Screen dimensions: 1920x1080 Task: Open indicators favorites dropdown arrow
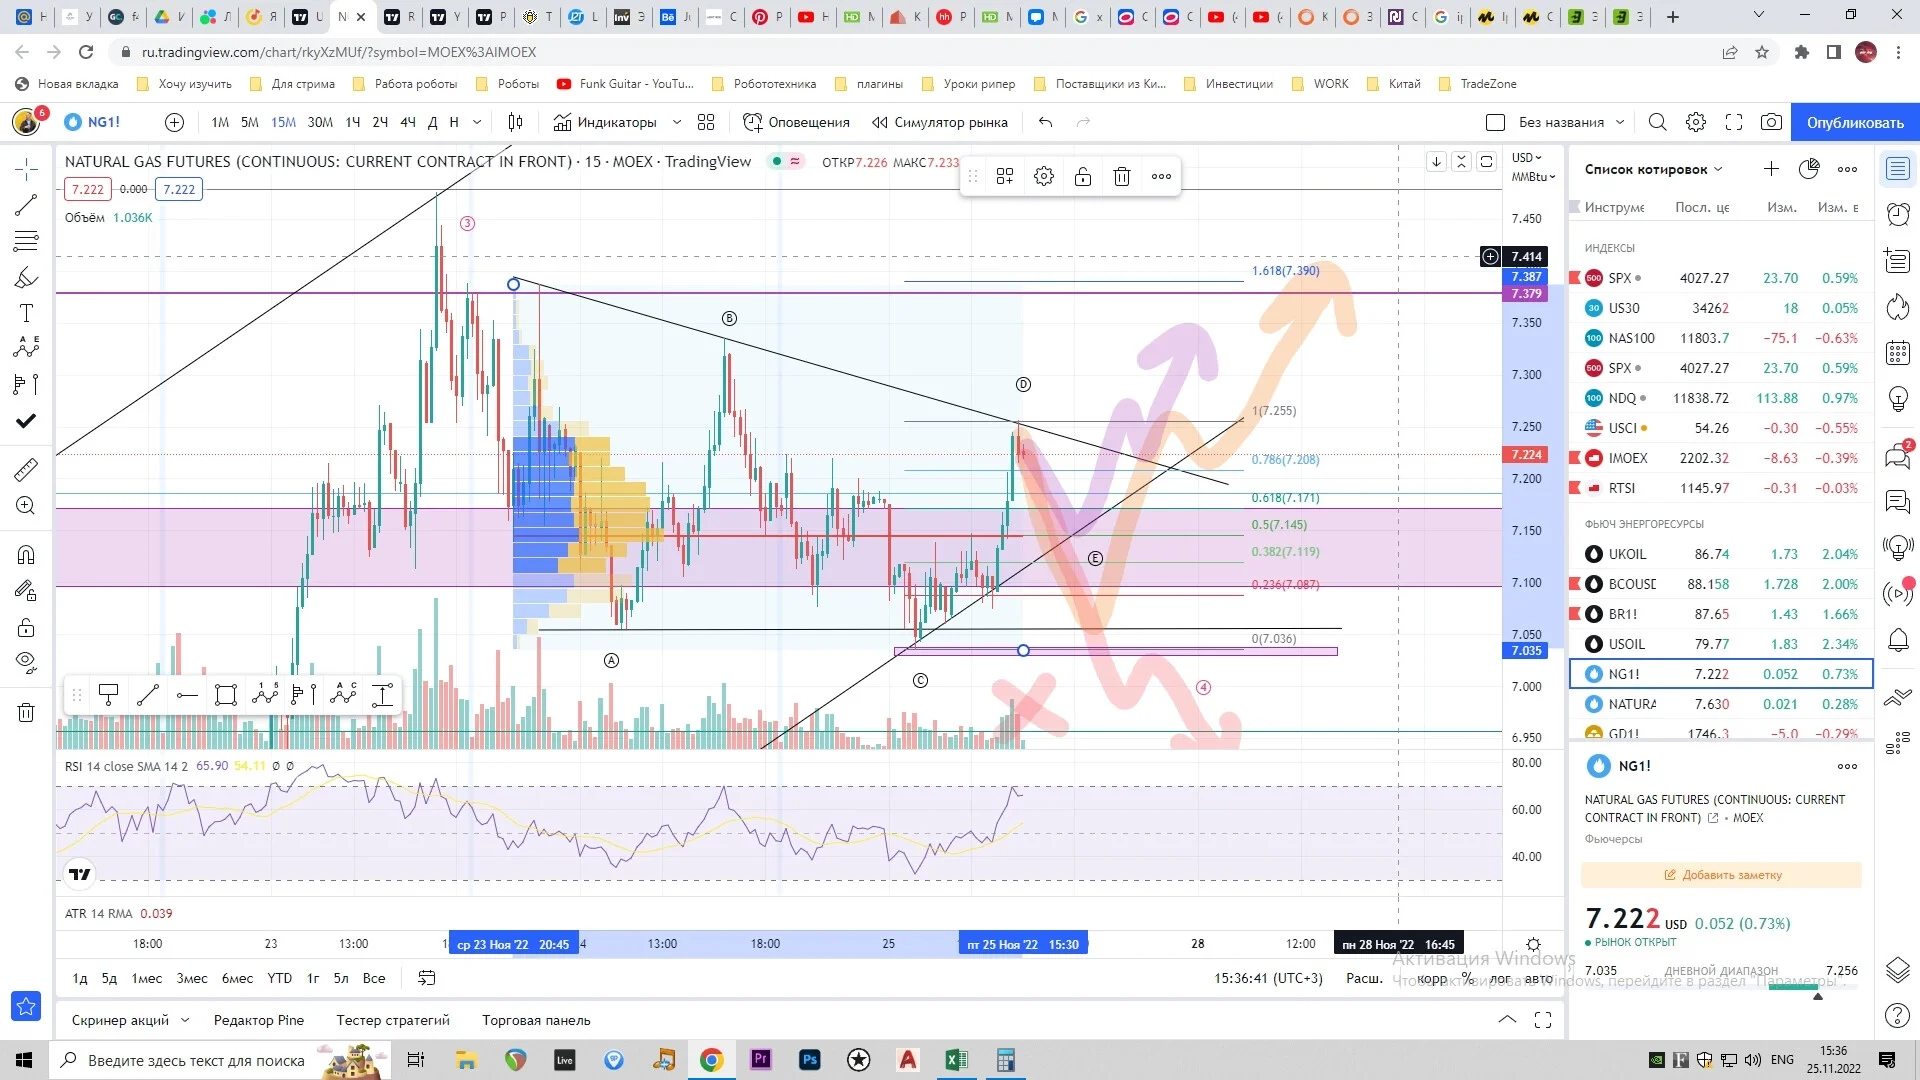[677, 122]
